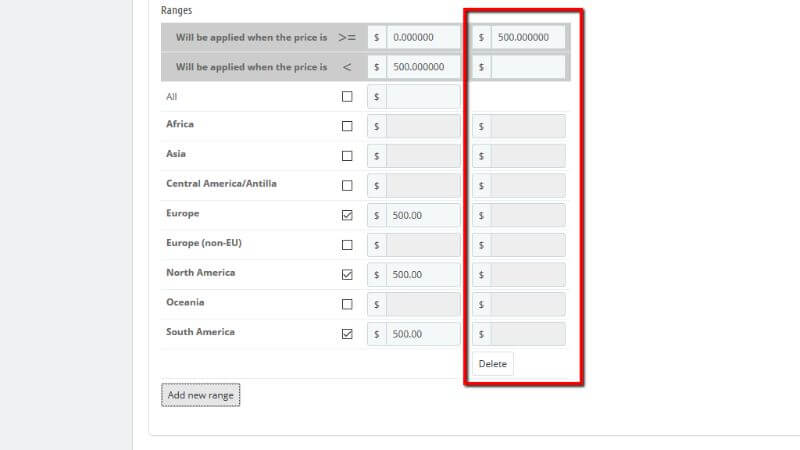Screen dimensions: 800x450
Task: Uncheck the Europe zone checkbox
Action: [347, 215]
